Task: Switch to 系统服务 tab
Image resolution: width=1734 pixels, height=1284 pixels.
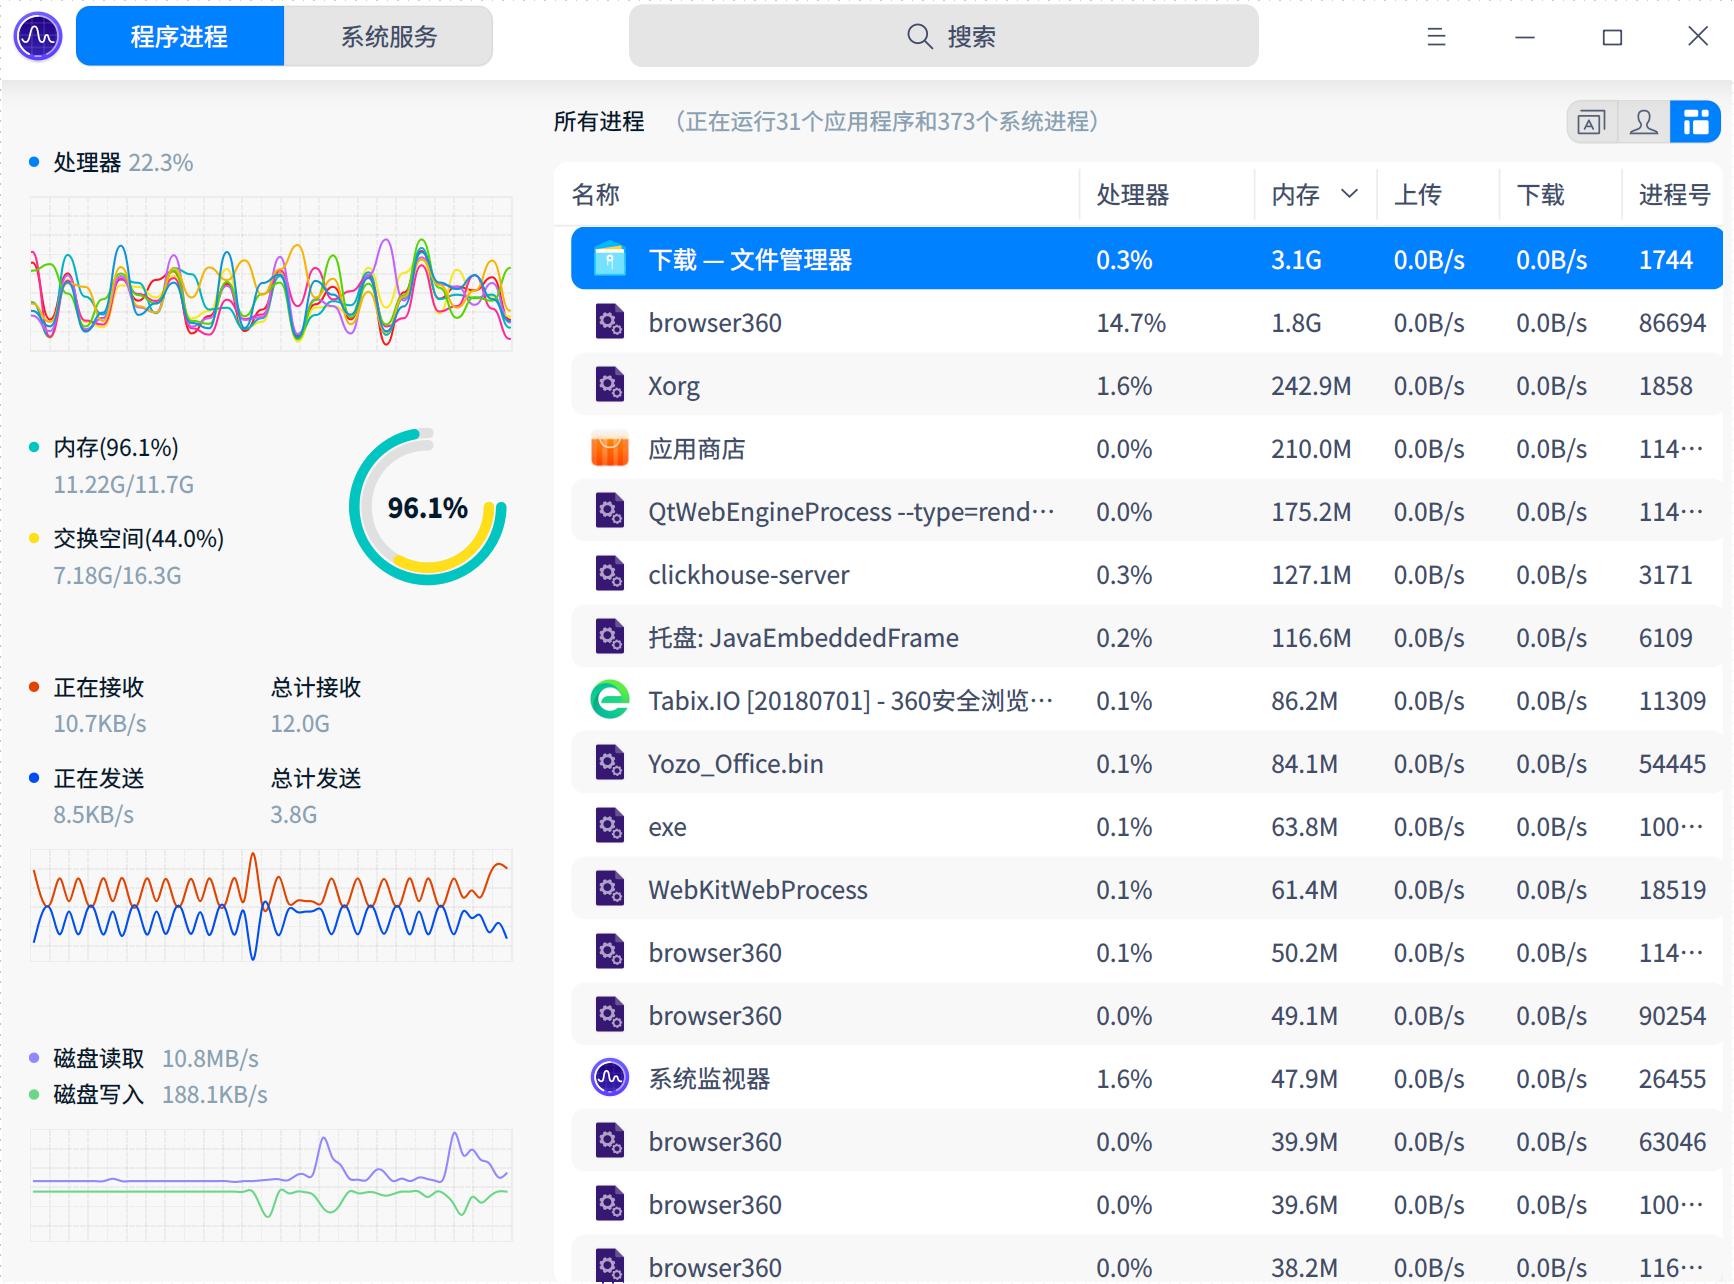Action: [388, 37]
